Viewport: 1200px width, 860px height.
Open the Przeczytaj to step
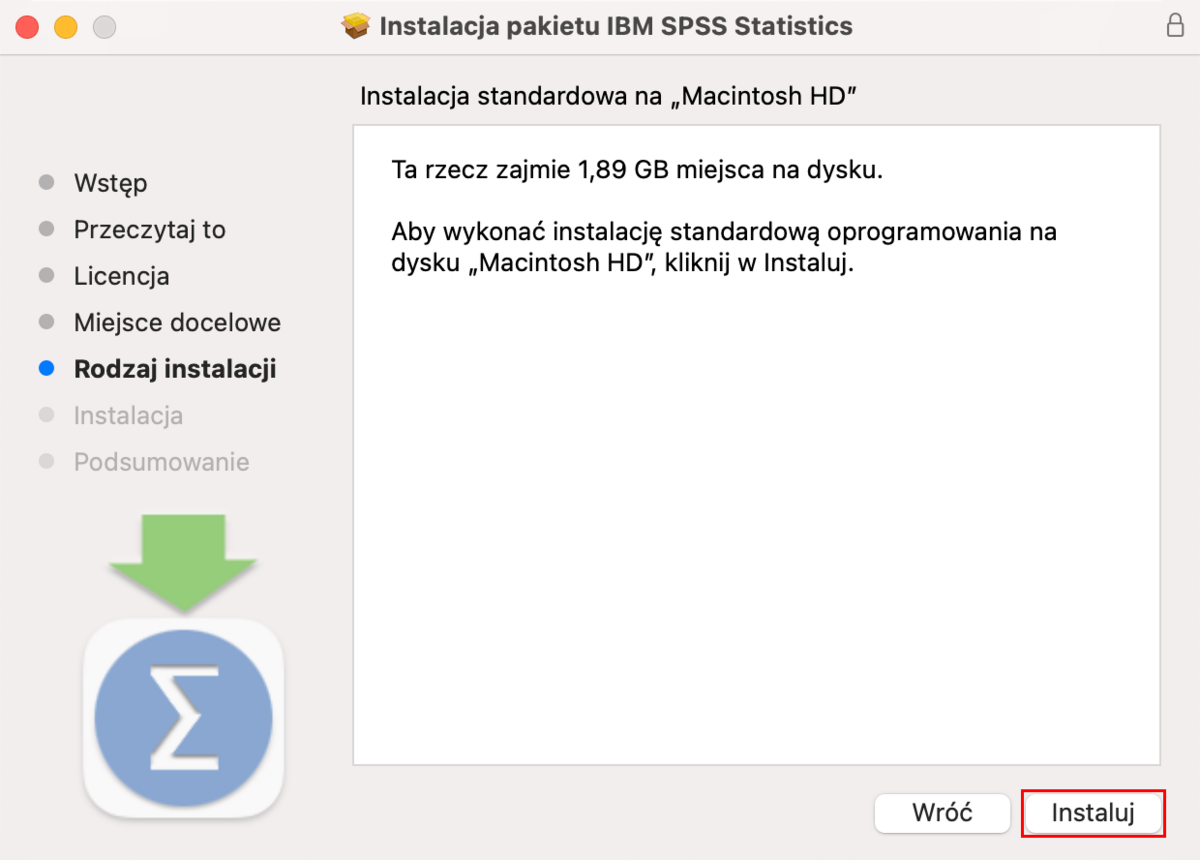point(149,230)
